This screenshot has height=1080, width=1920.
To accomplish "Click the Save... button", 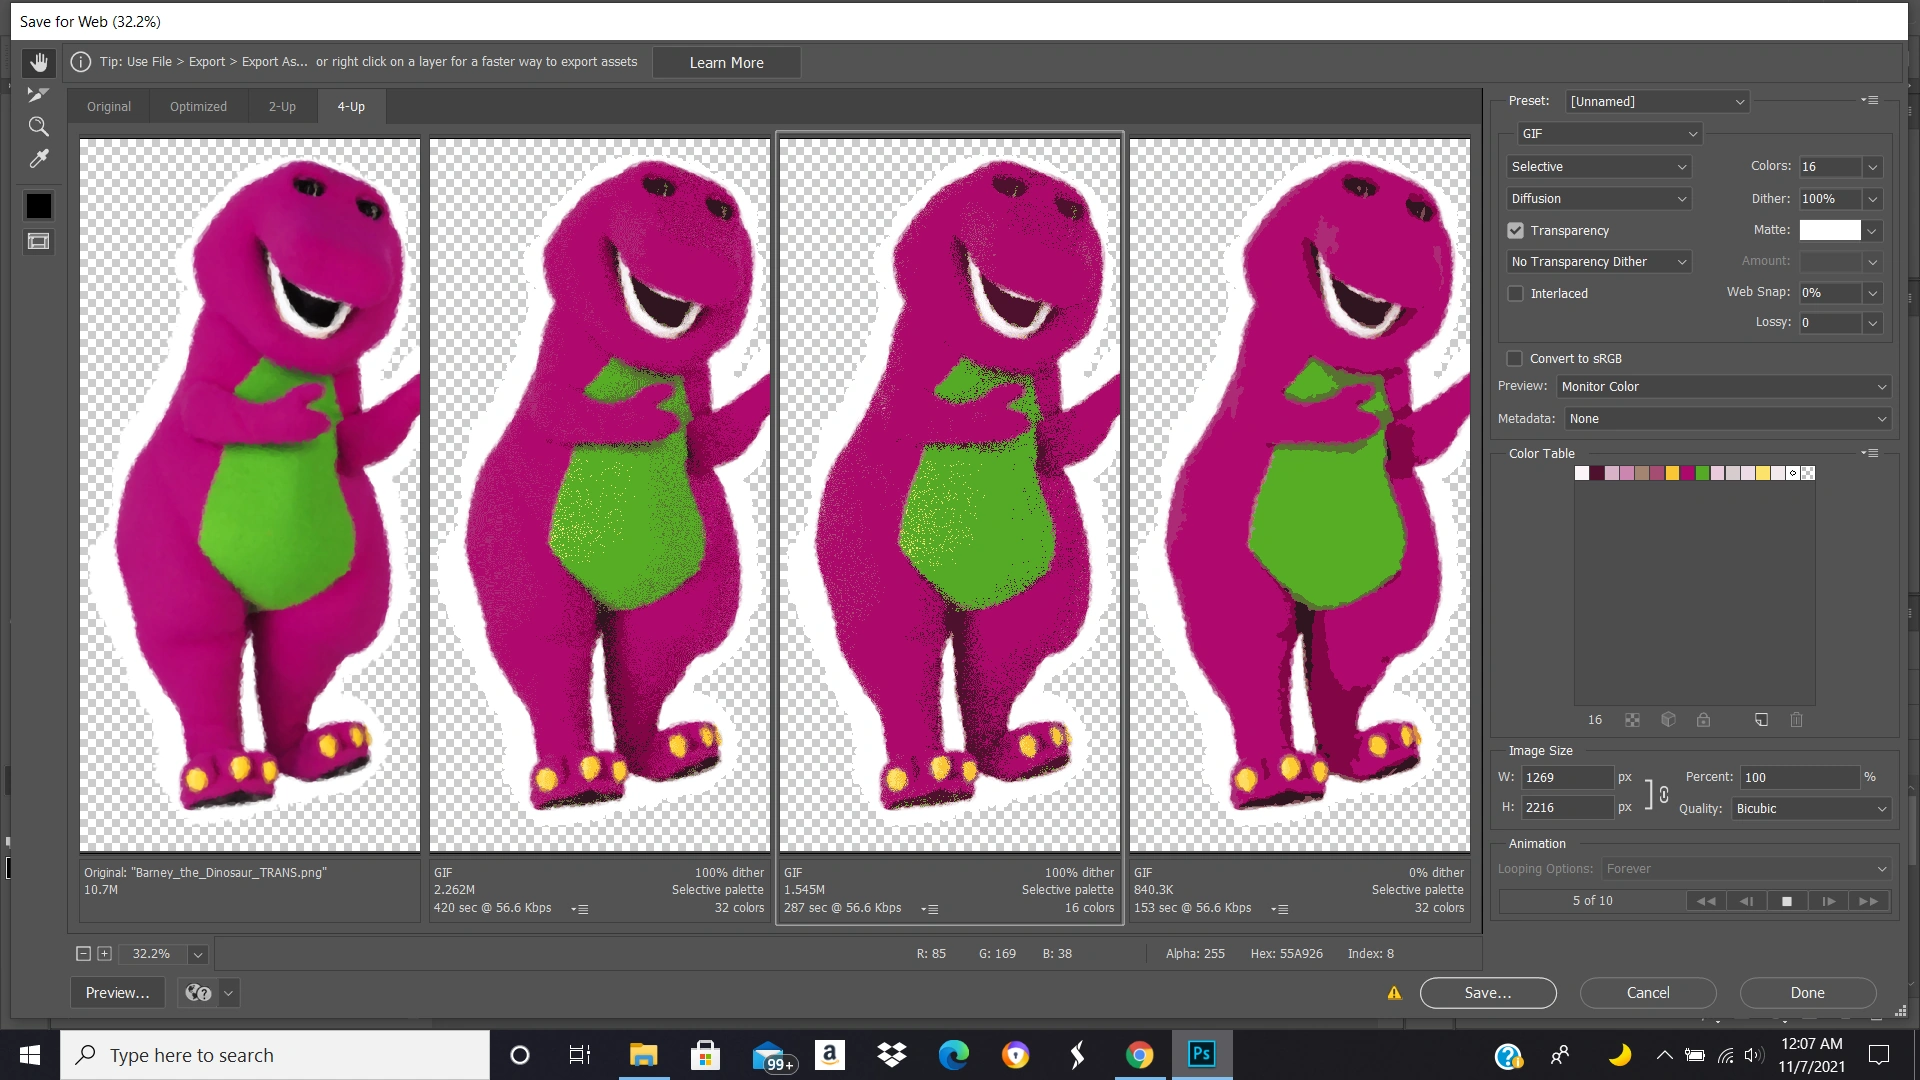I will [x=1488, y=992].
